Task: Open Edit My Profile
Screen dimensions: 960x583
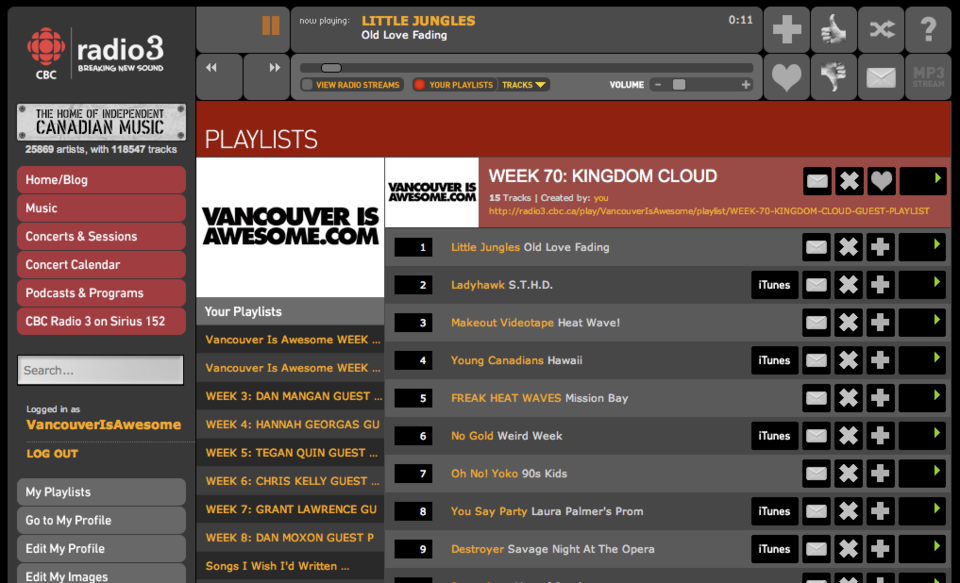Action: 101,549
